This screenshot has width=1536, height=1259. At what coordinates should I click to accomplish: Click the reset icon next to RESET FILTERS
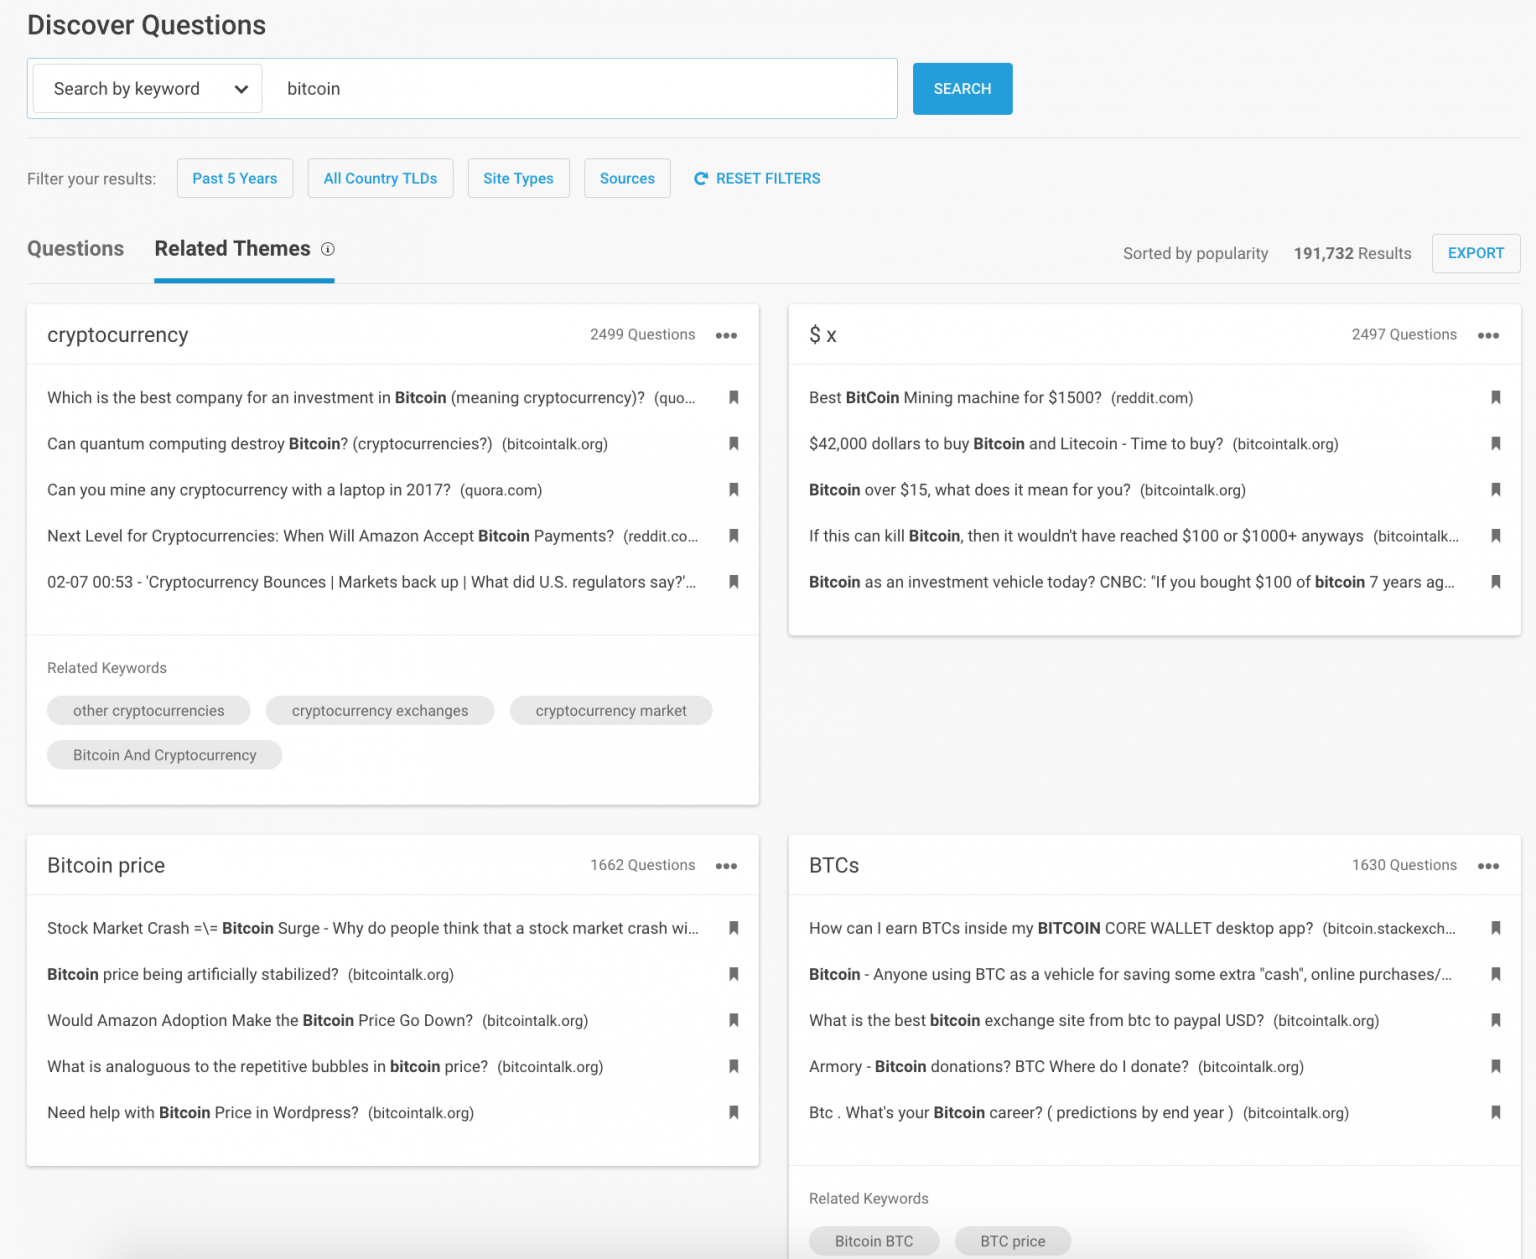pyautogui.click(x=701, y=179)
